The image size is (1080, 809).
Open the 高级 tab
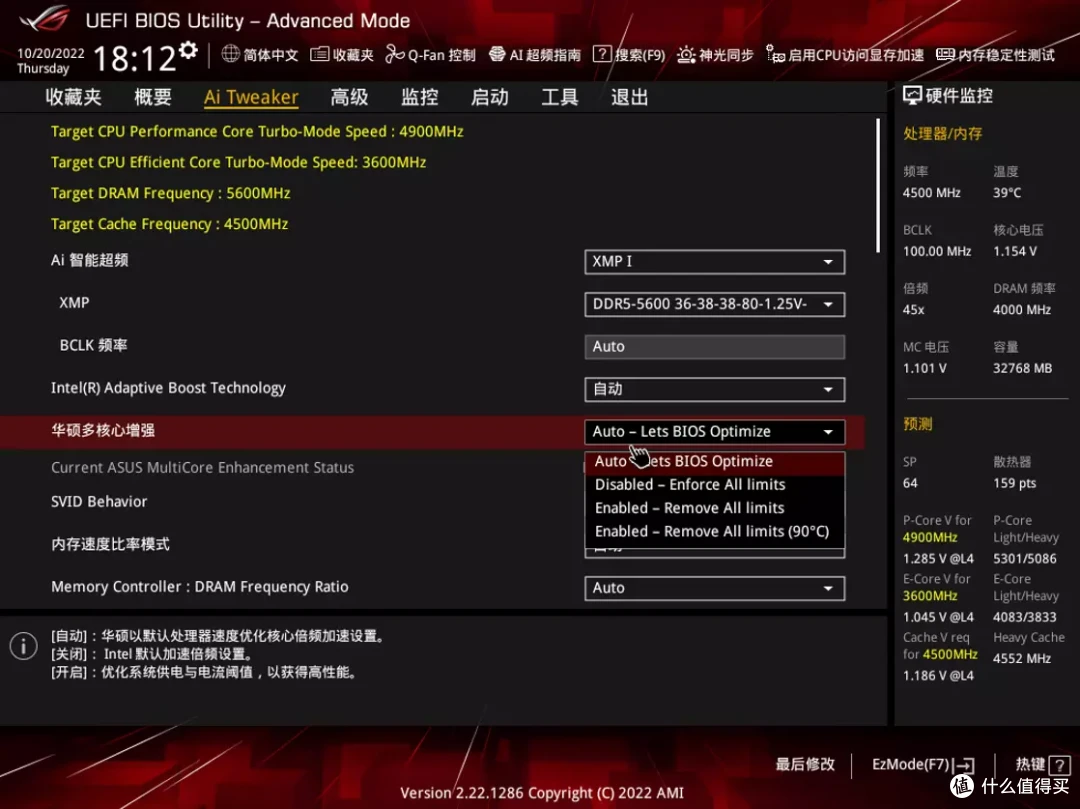(x=349, y=97)
